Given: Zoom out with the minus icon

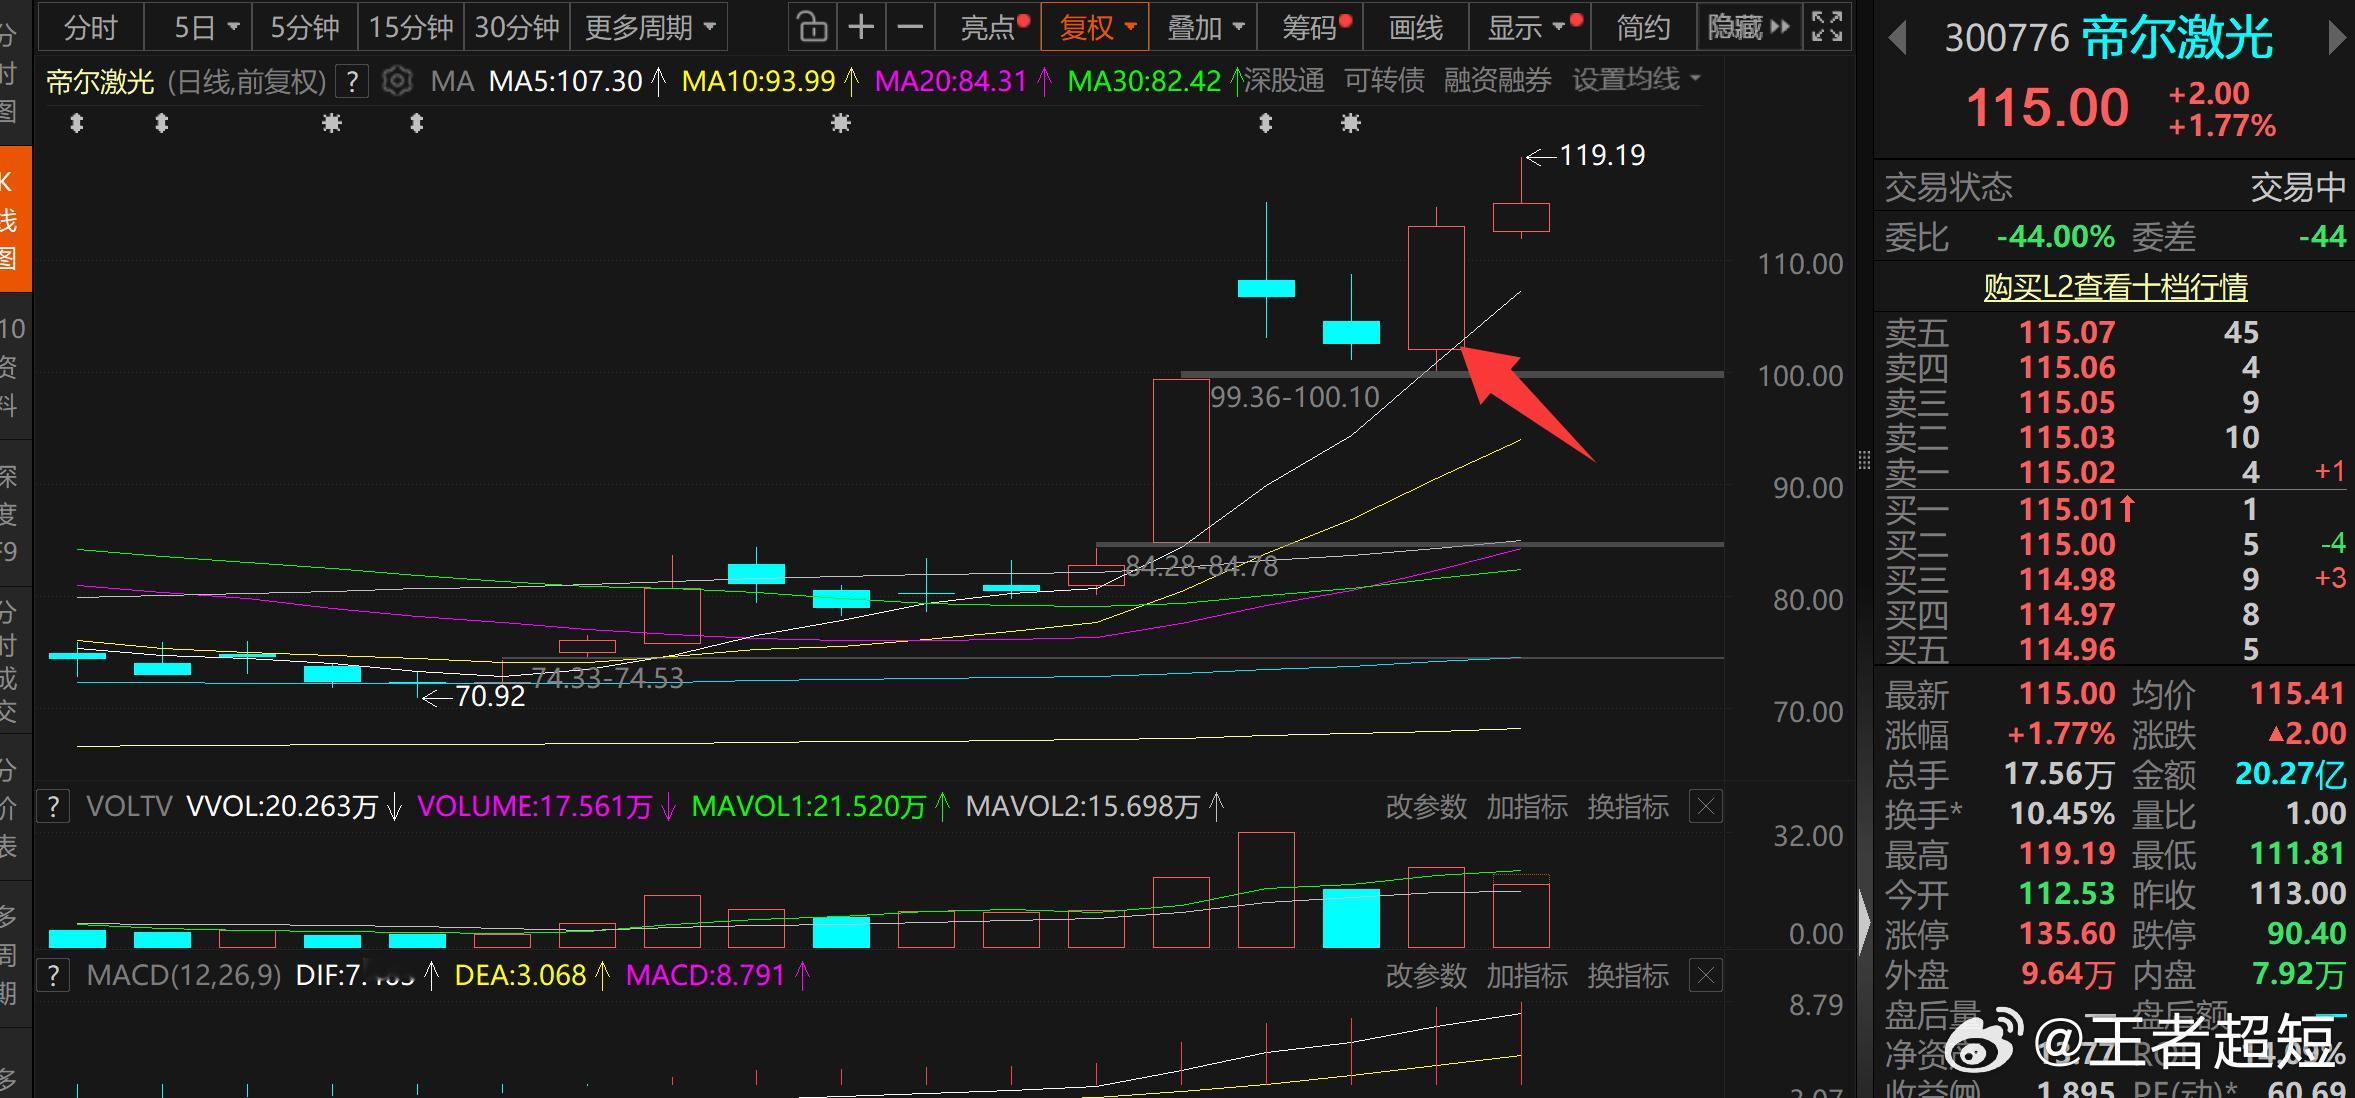Looking at the screenshot, I should 910,27.
